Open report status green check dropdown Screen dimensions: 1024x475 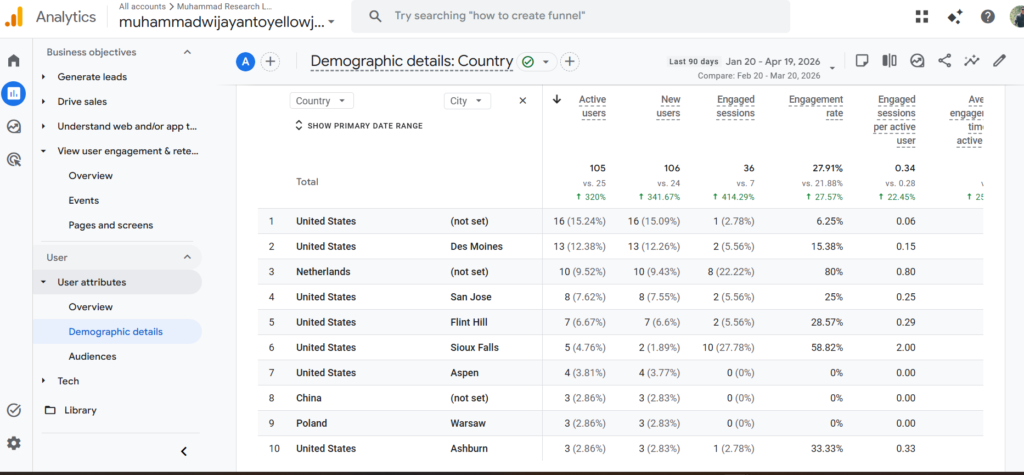[x=537, y=61]
